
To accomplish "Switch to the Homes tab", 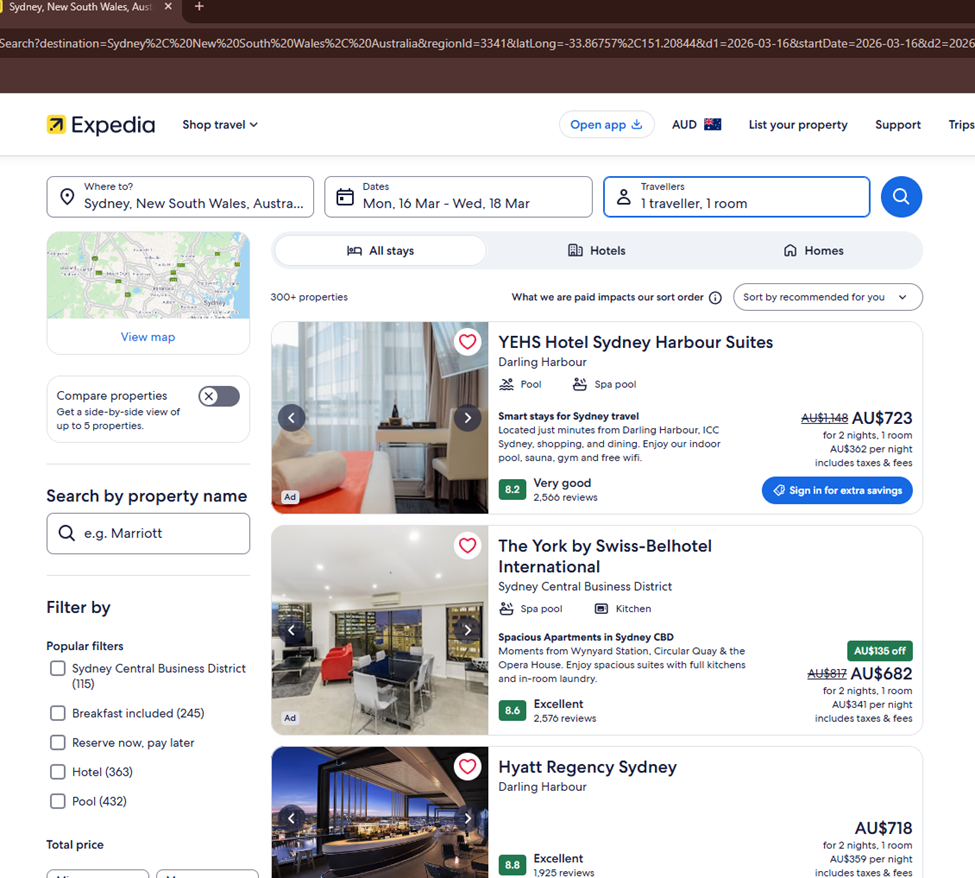I will pos(813,251).
